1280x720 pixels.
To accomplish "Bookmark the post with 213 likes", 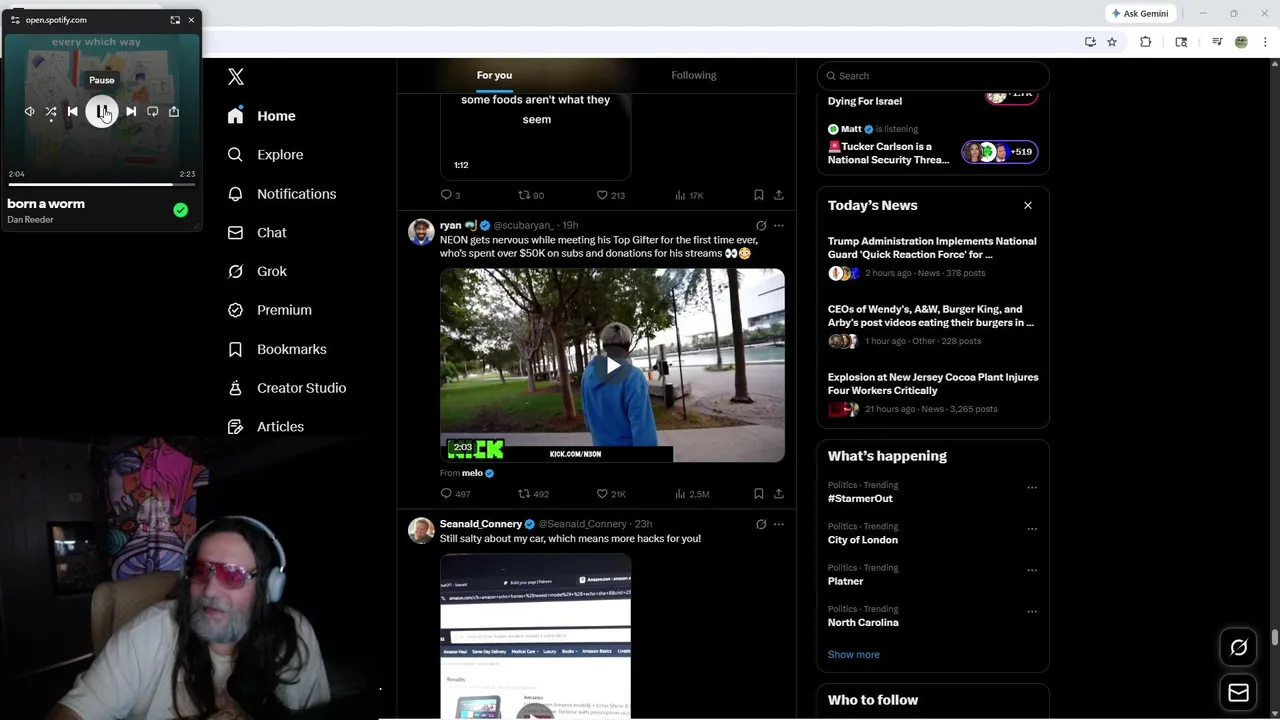I will [758, 195].
